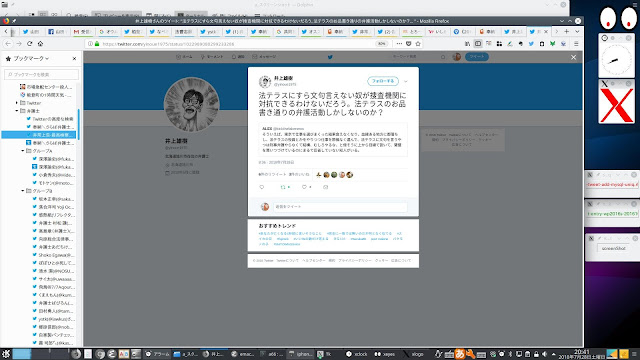Click the メッセージ link in Twitter header

tap(264, 57)
